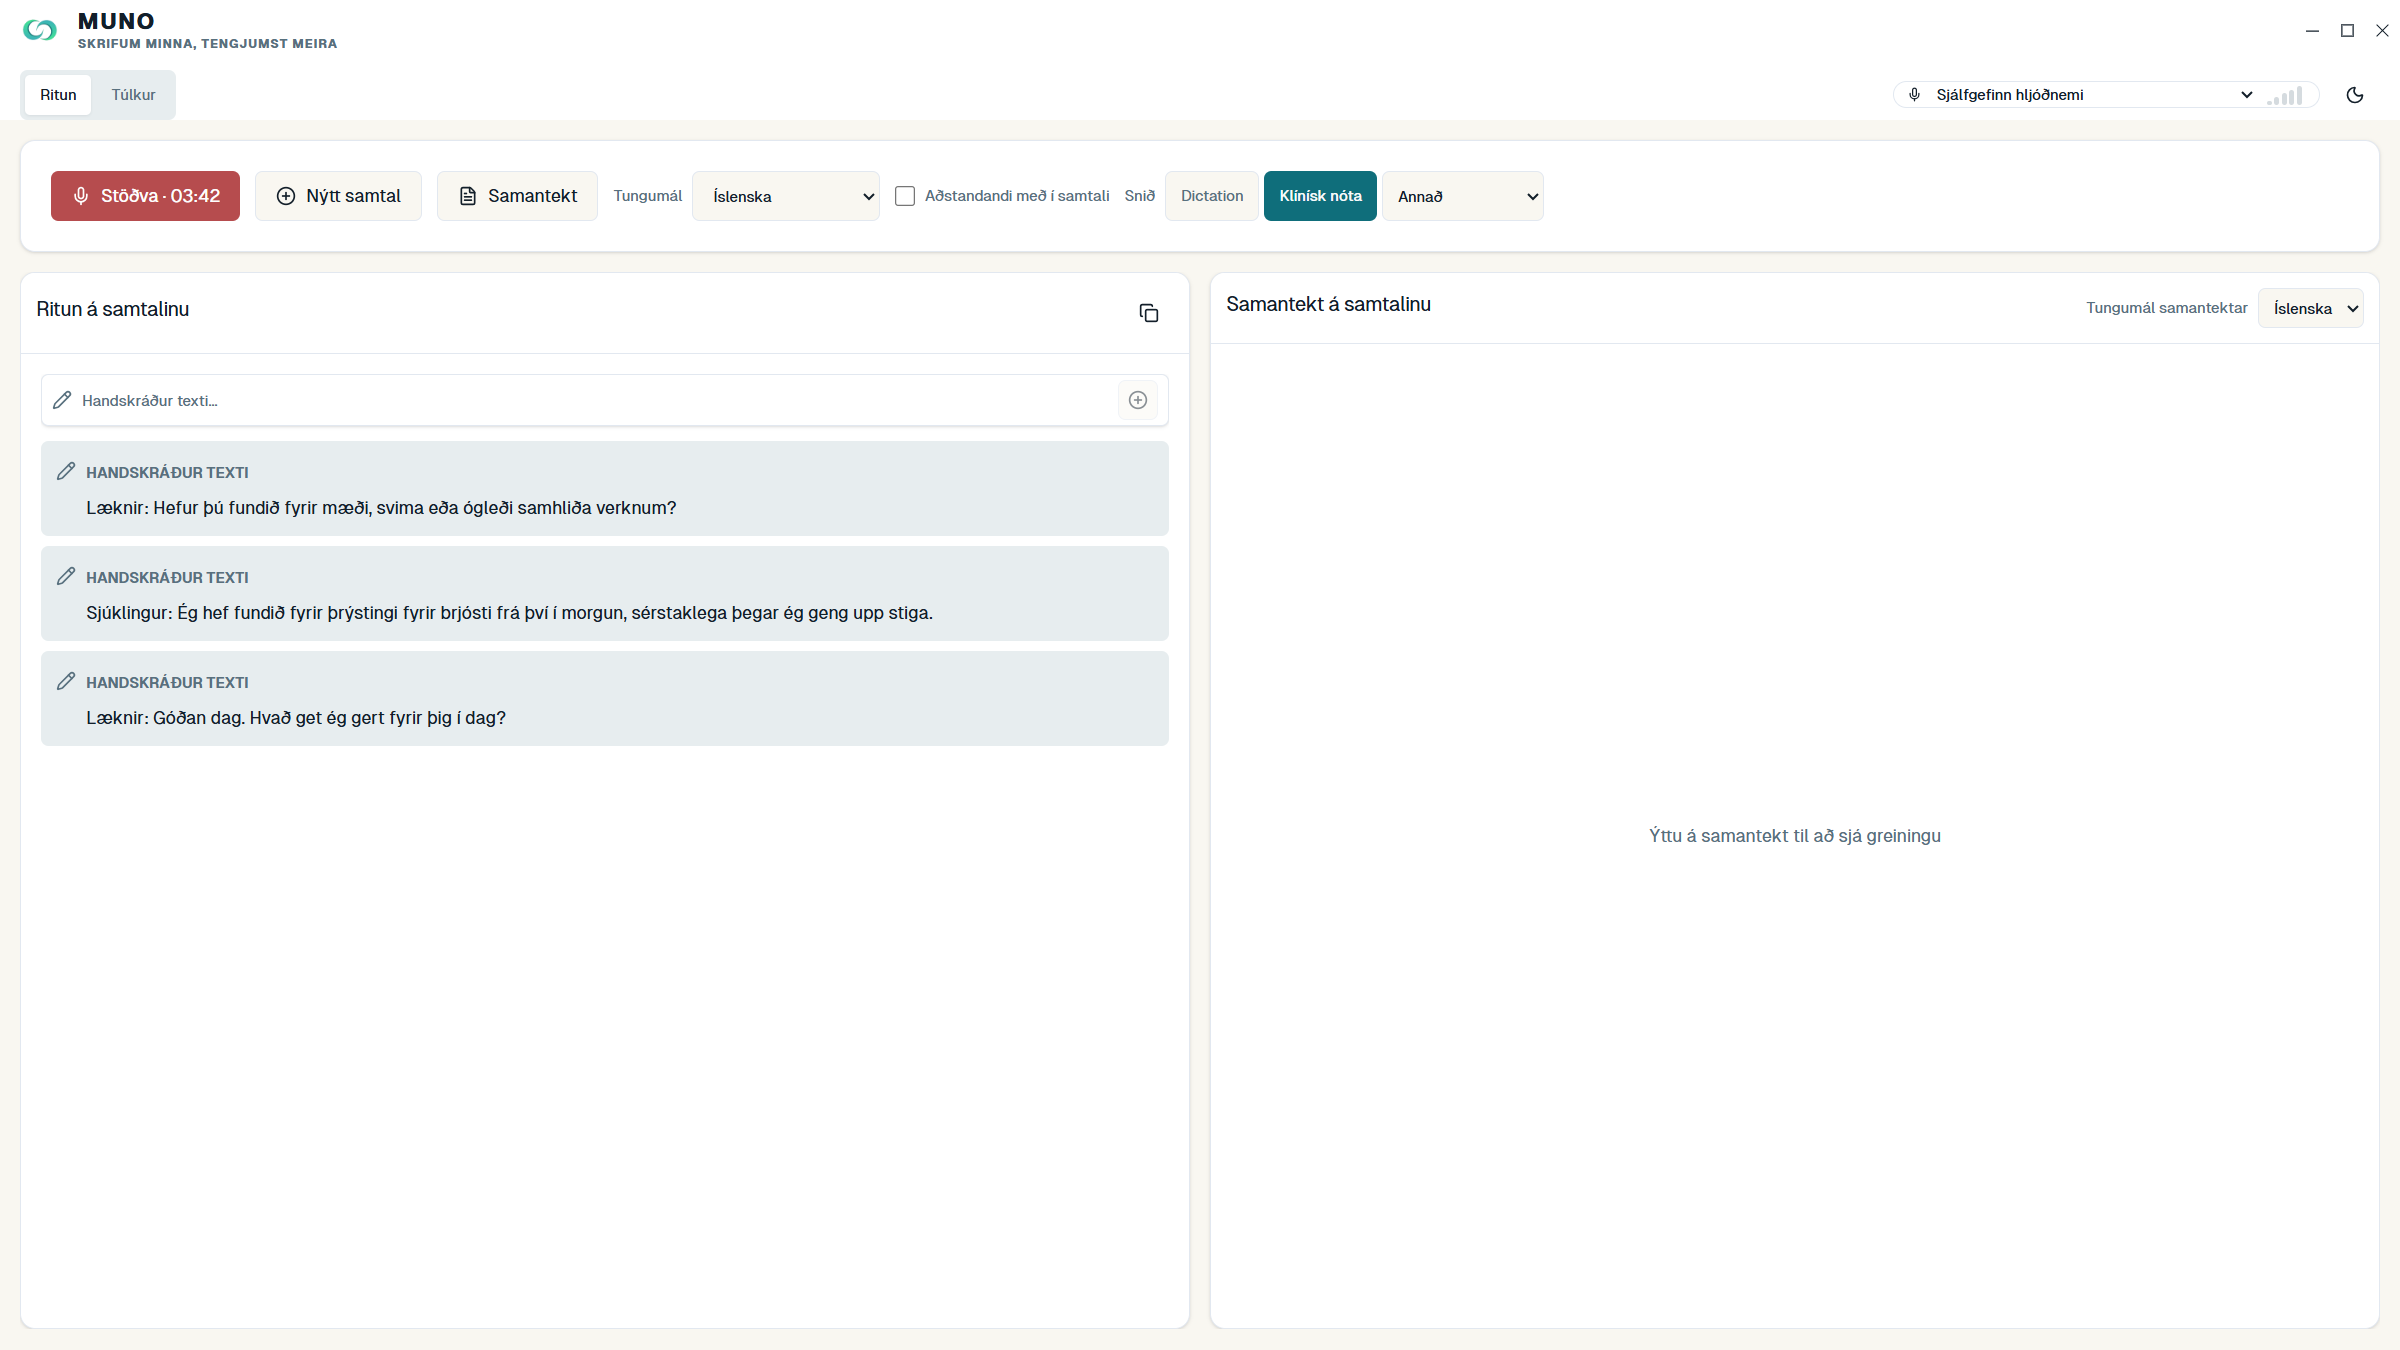Click the 'Samantekt á samtalinu' heading

click(1328, 304)
